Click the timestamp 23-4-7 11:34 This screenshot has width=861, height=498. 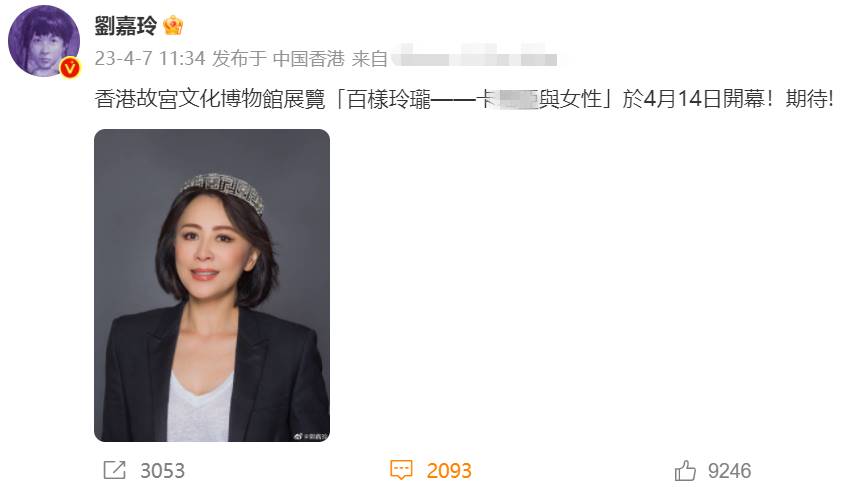(x=150, y=58)
